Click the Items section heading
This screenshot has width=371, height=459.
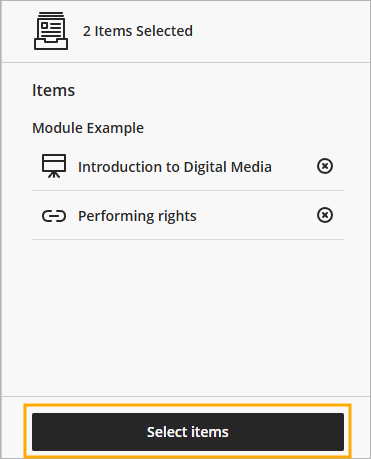[x=53, y=90]
